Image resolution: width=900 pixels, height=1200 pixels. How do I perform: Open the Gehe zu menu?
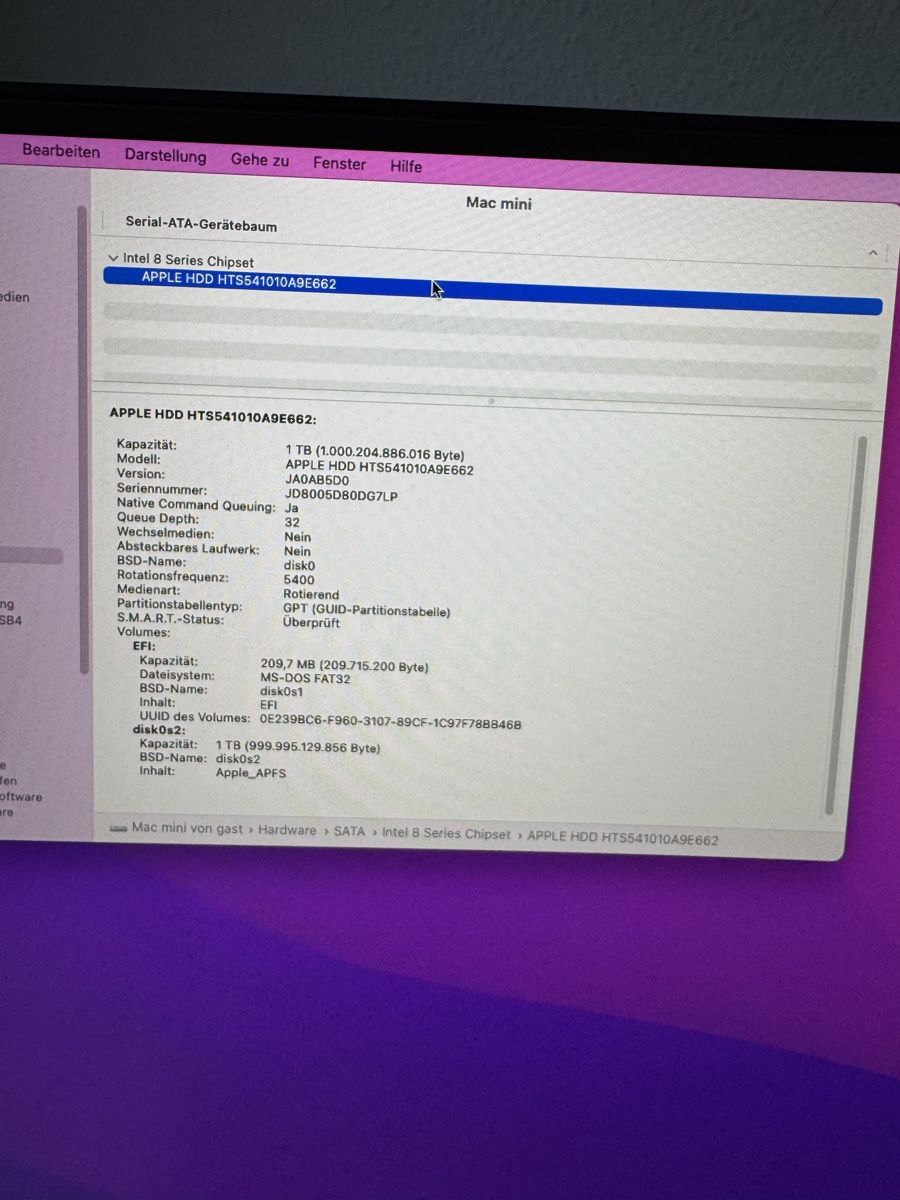coord(260,160)
